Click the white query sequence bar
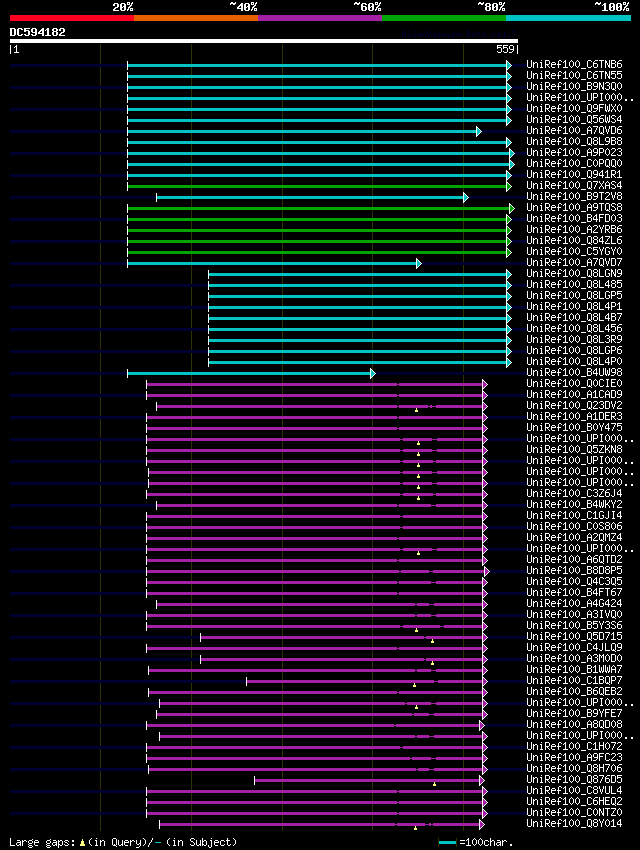 point(263,41)
